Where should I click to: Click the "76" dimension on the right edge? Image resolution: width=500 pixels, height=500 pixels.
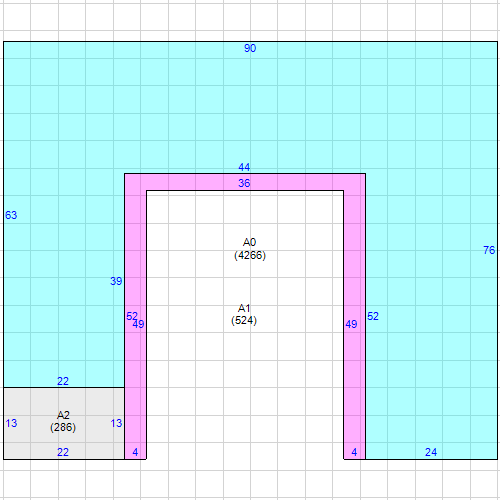click(x=489, y=250)
